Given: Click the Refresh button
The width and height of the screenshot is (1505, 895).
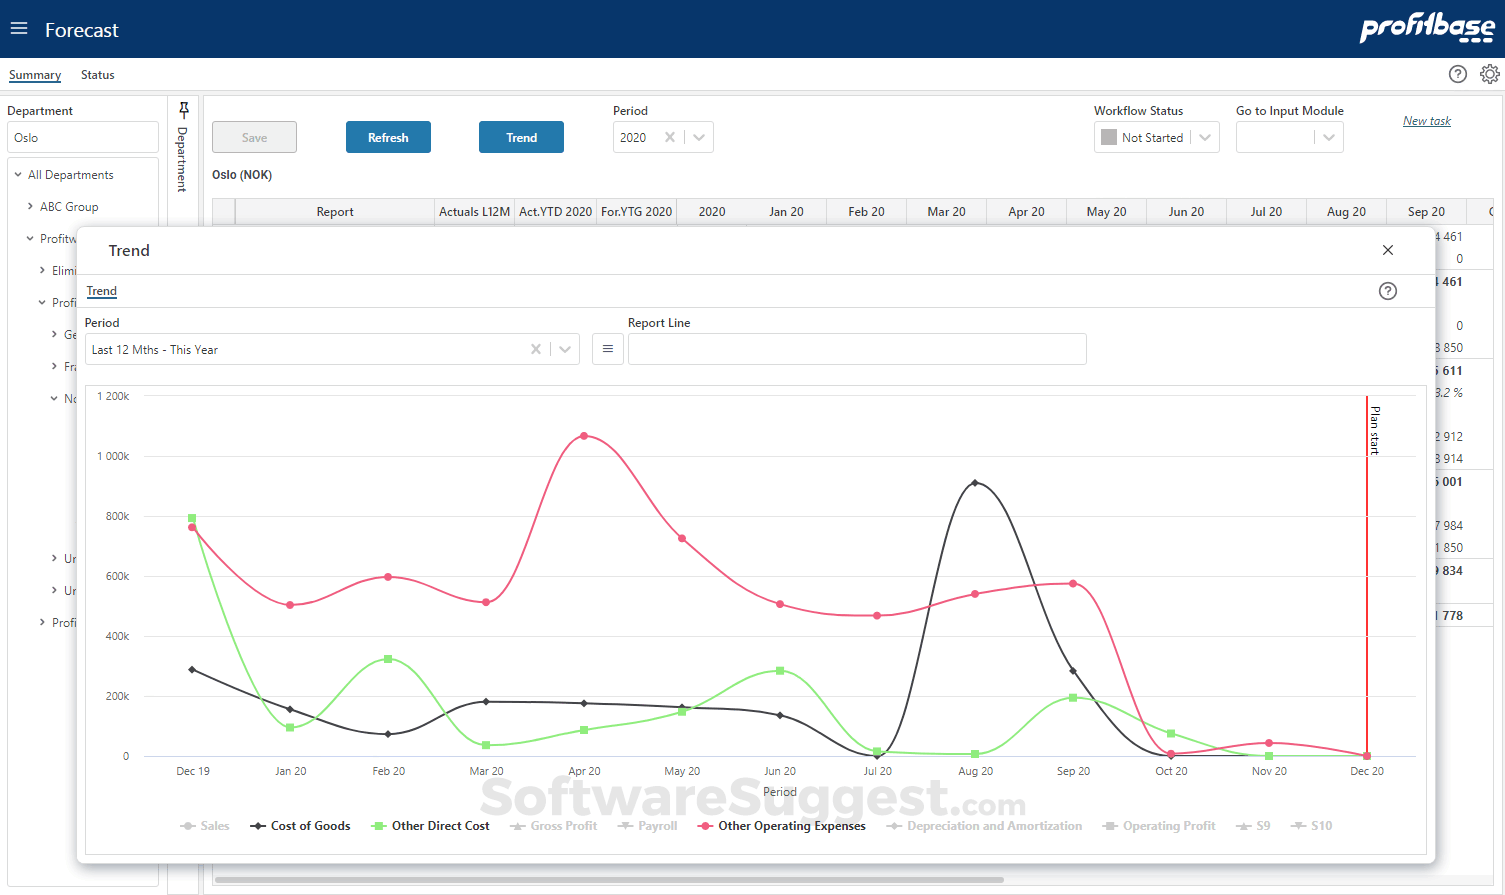Looking at the screenshot, I should click(x=388, y=137).
